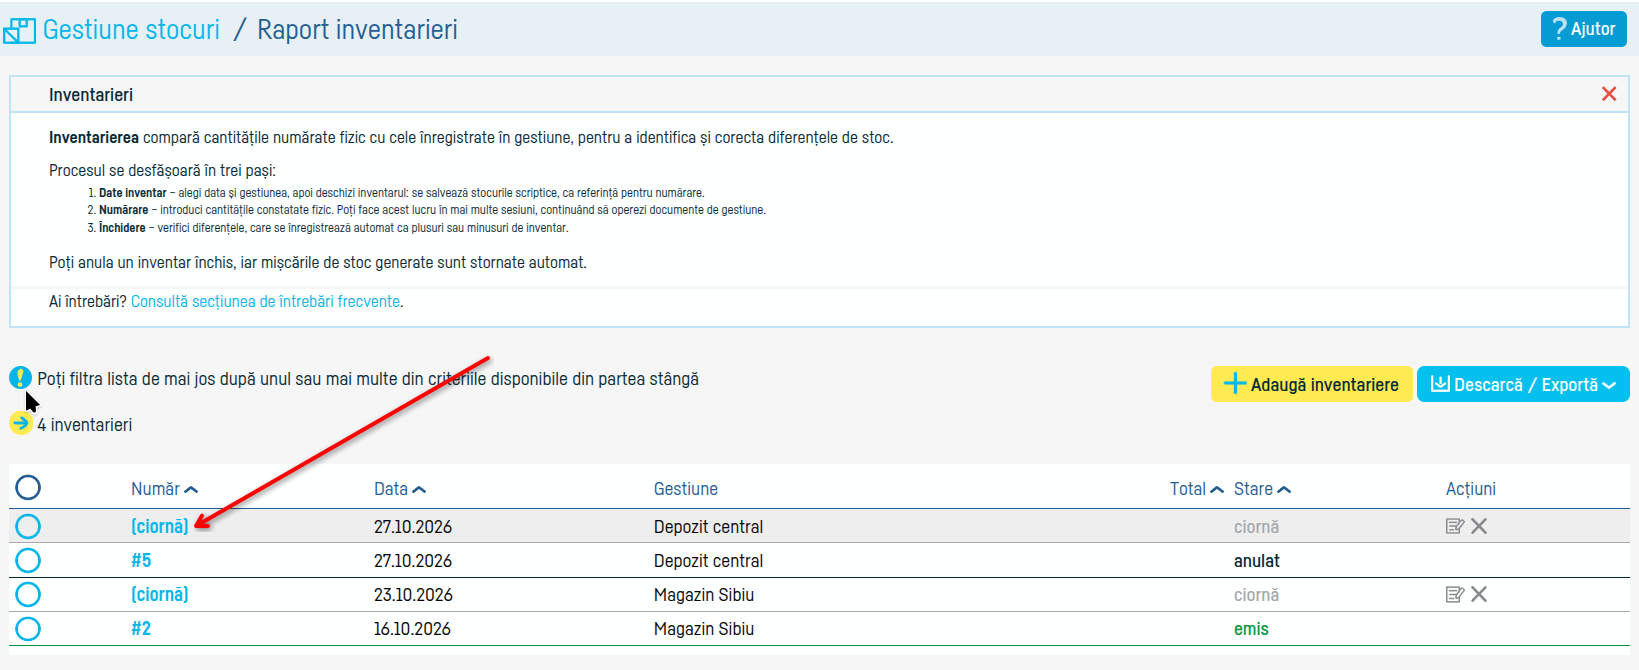Select the Magazin Sibiu ciornă row checkbox
1639x670 pixels.
point(28,594)
